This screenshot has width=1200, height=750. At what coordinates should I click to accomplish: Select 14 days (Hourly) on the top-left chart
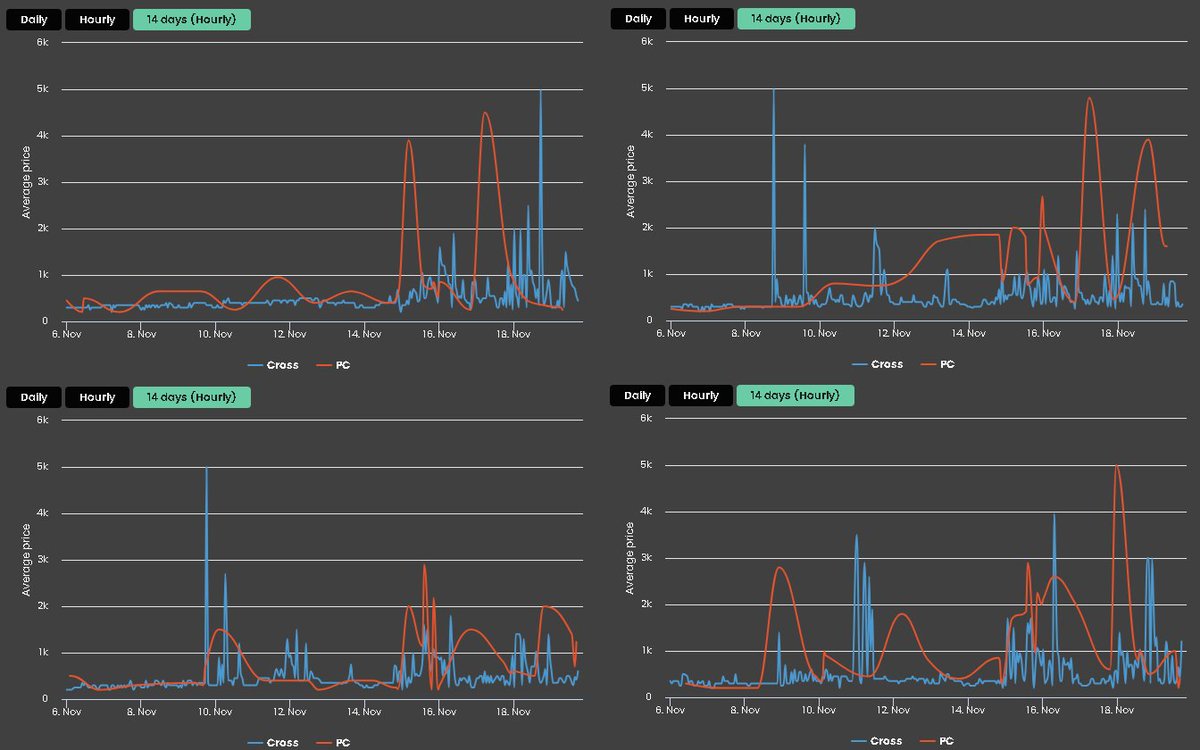pos(191,19)
